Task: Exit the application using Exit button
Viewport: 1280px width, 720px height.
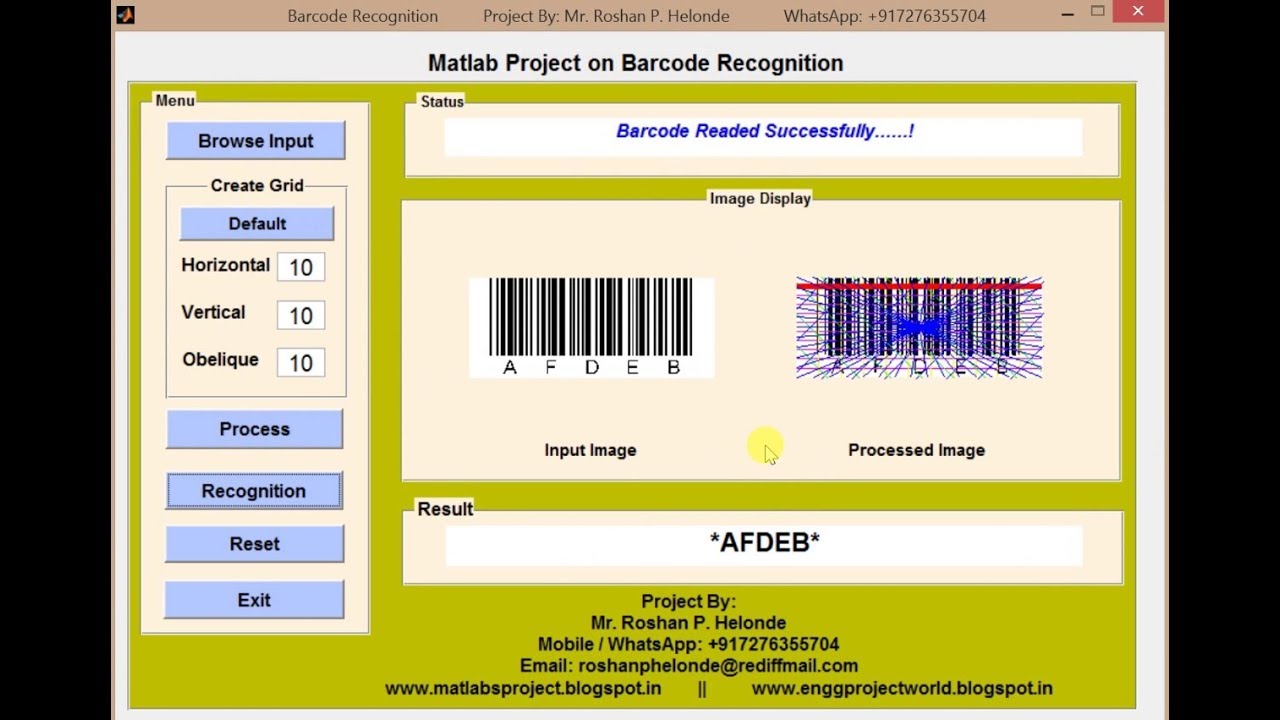Action: (254, 600)
